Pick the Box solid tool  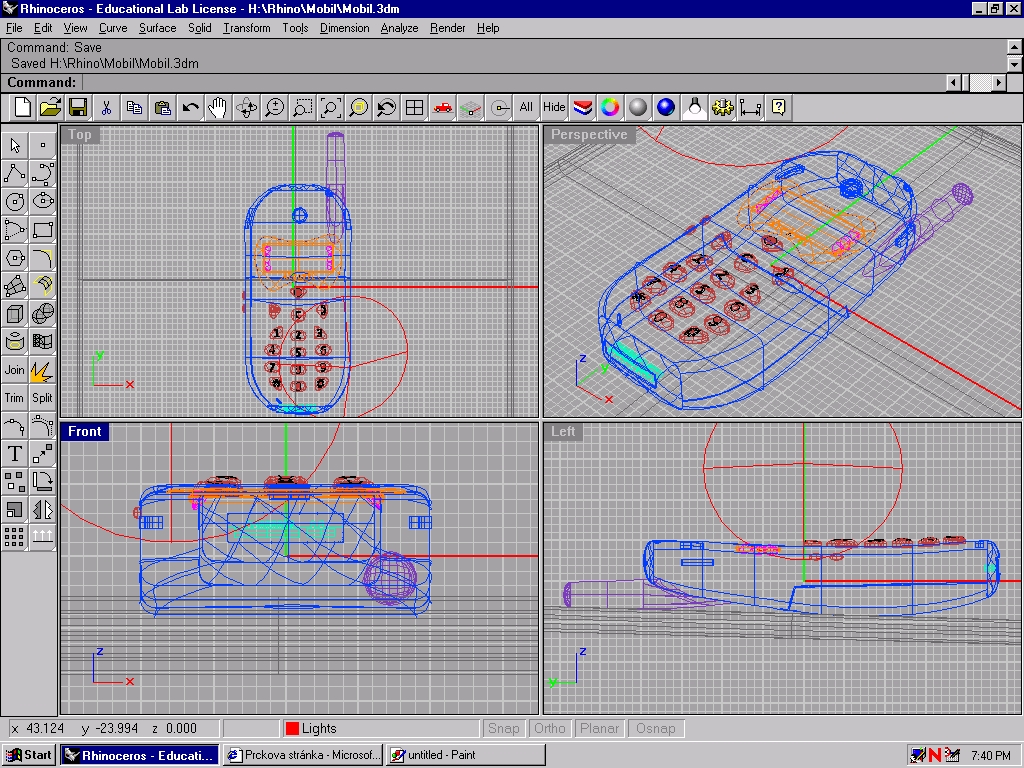14,314
